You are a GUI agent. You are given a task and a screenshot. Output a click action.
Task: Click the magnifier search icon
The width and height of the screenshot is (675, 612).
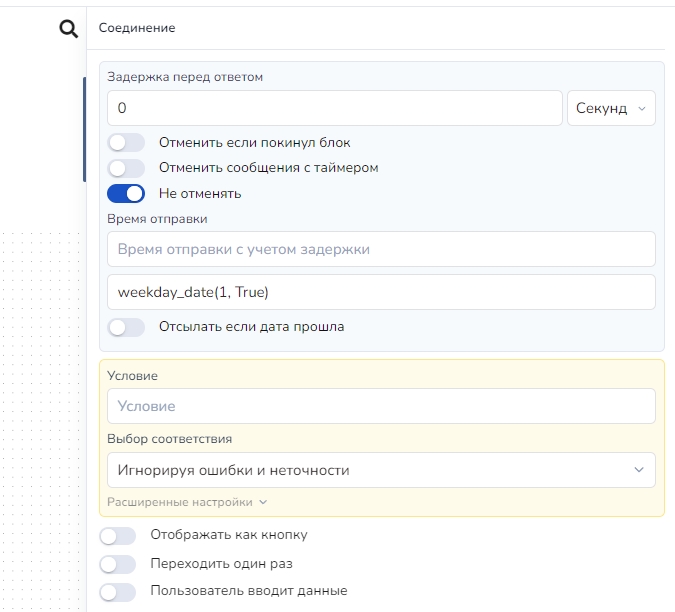pyautogui.click(x=68, y=29)
